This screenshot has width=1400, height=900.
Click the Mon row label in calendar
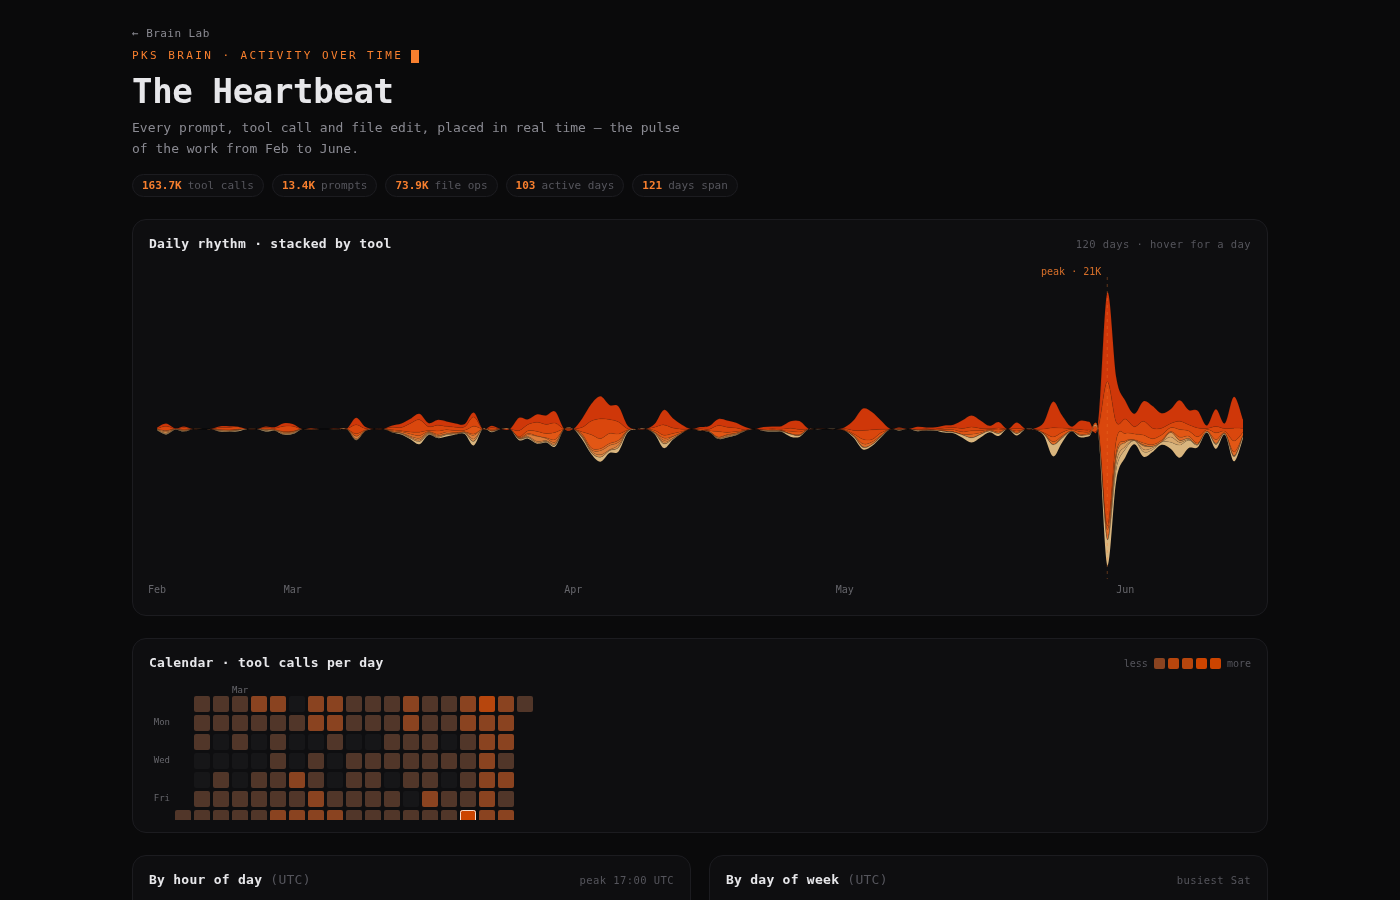[x=162, y=722]
